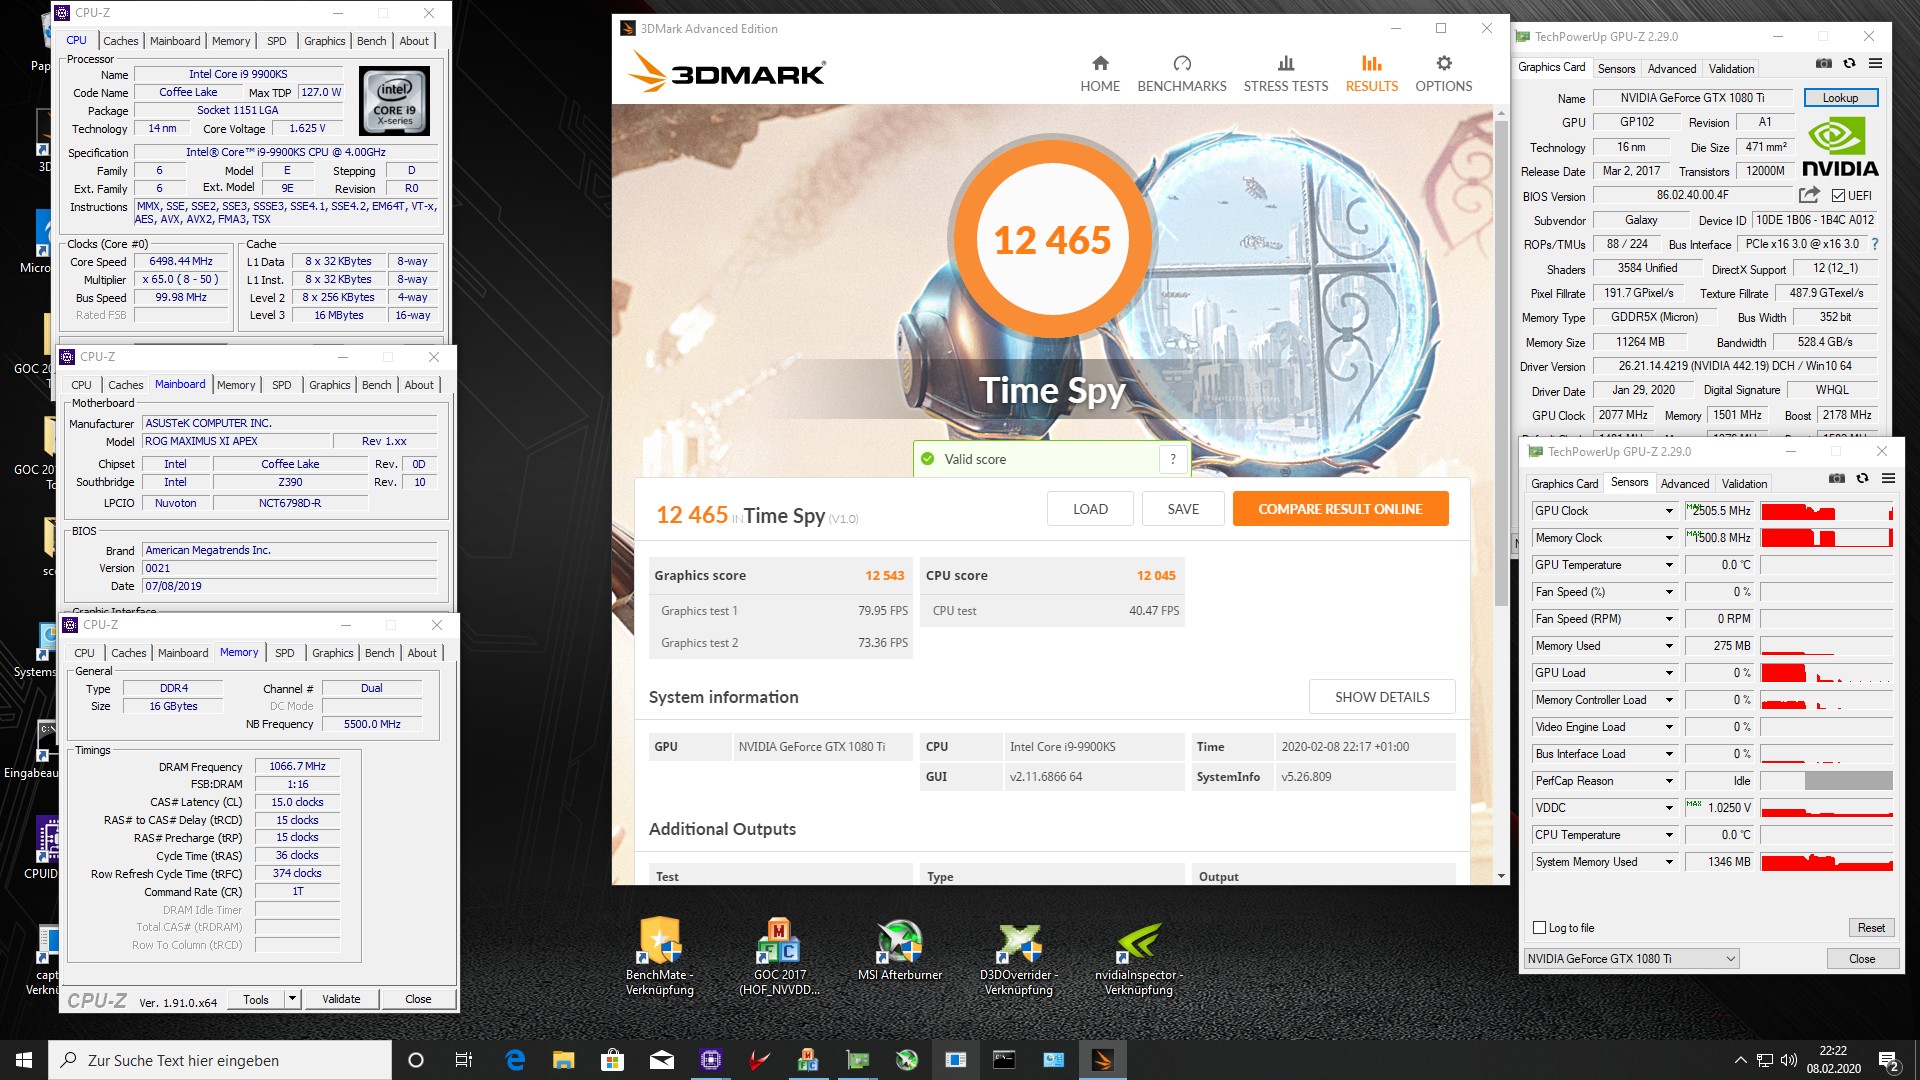Open the BENCHMARKS section in 3DMark
The image size is (1920, 1080).
coord(1181,74)
